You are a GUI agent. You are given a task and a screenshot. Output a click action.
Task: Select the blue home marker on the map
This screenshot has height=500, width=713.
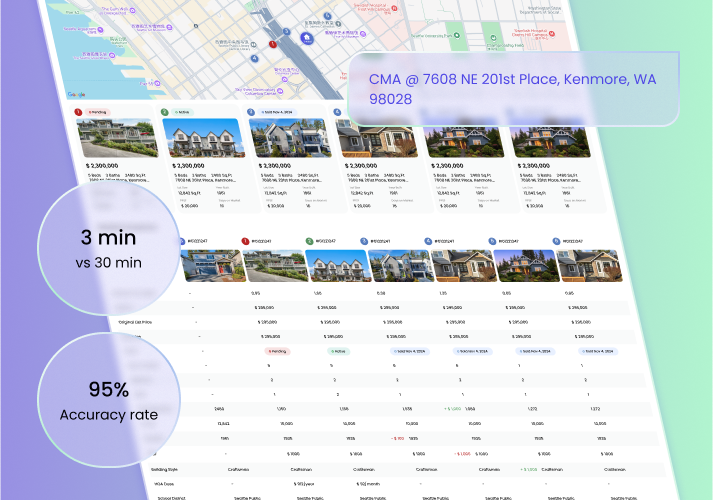click(x=307, y=38)
